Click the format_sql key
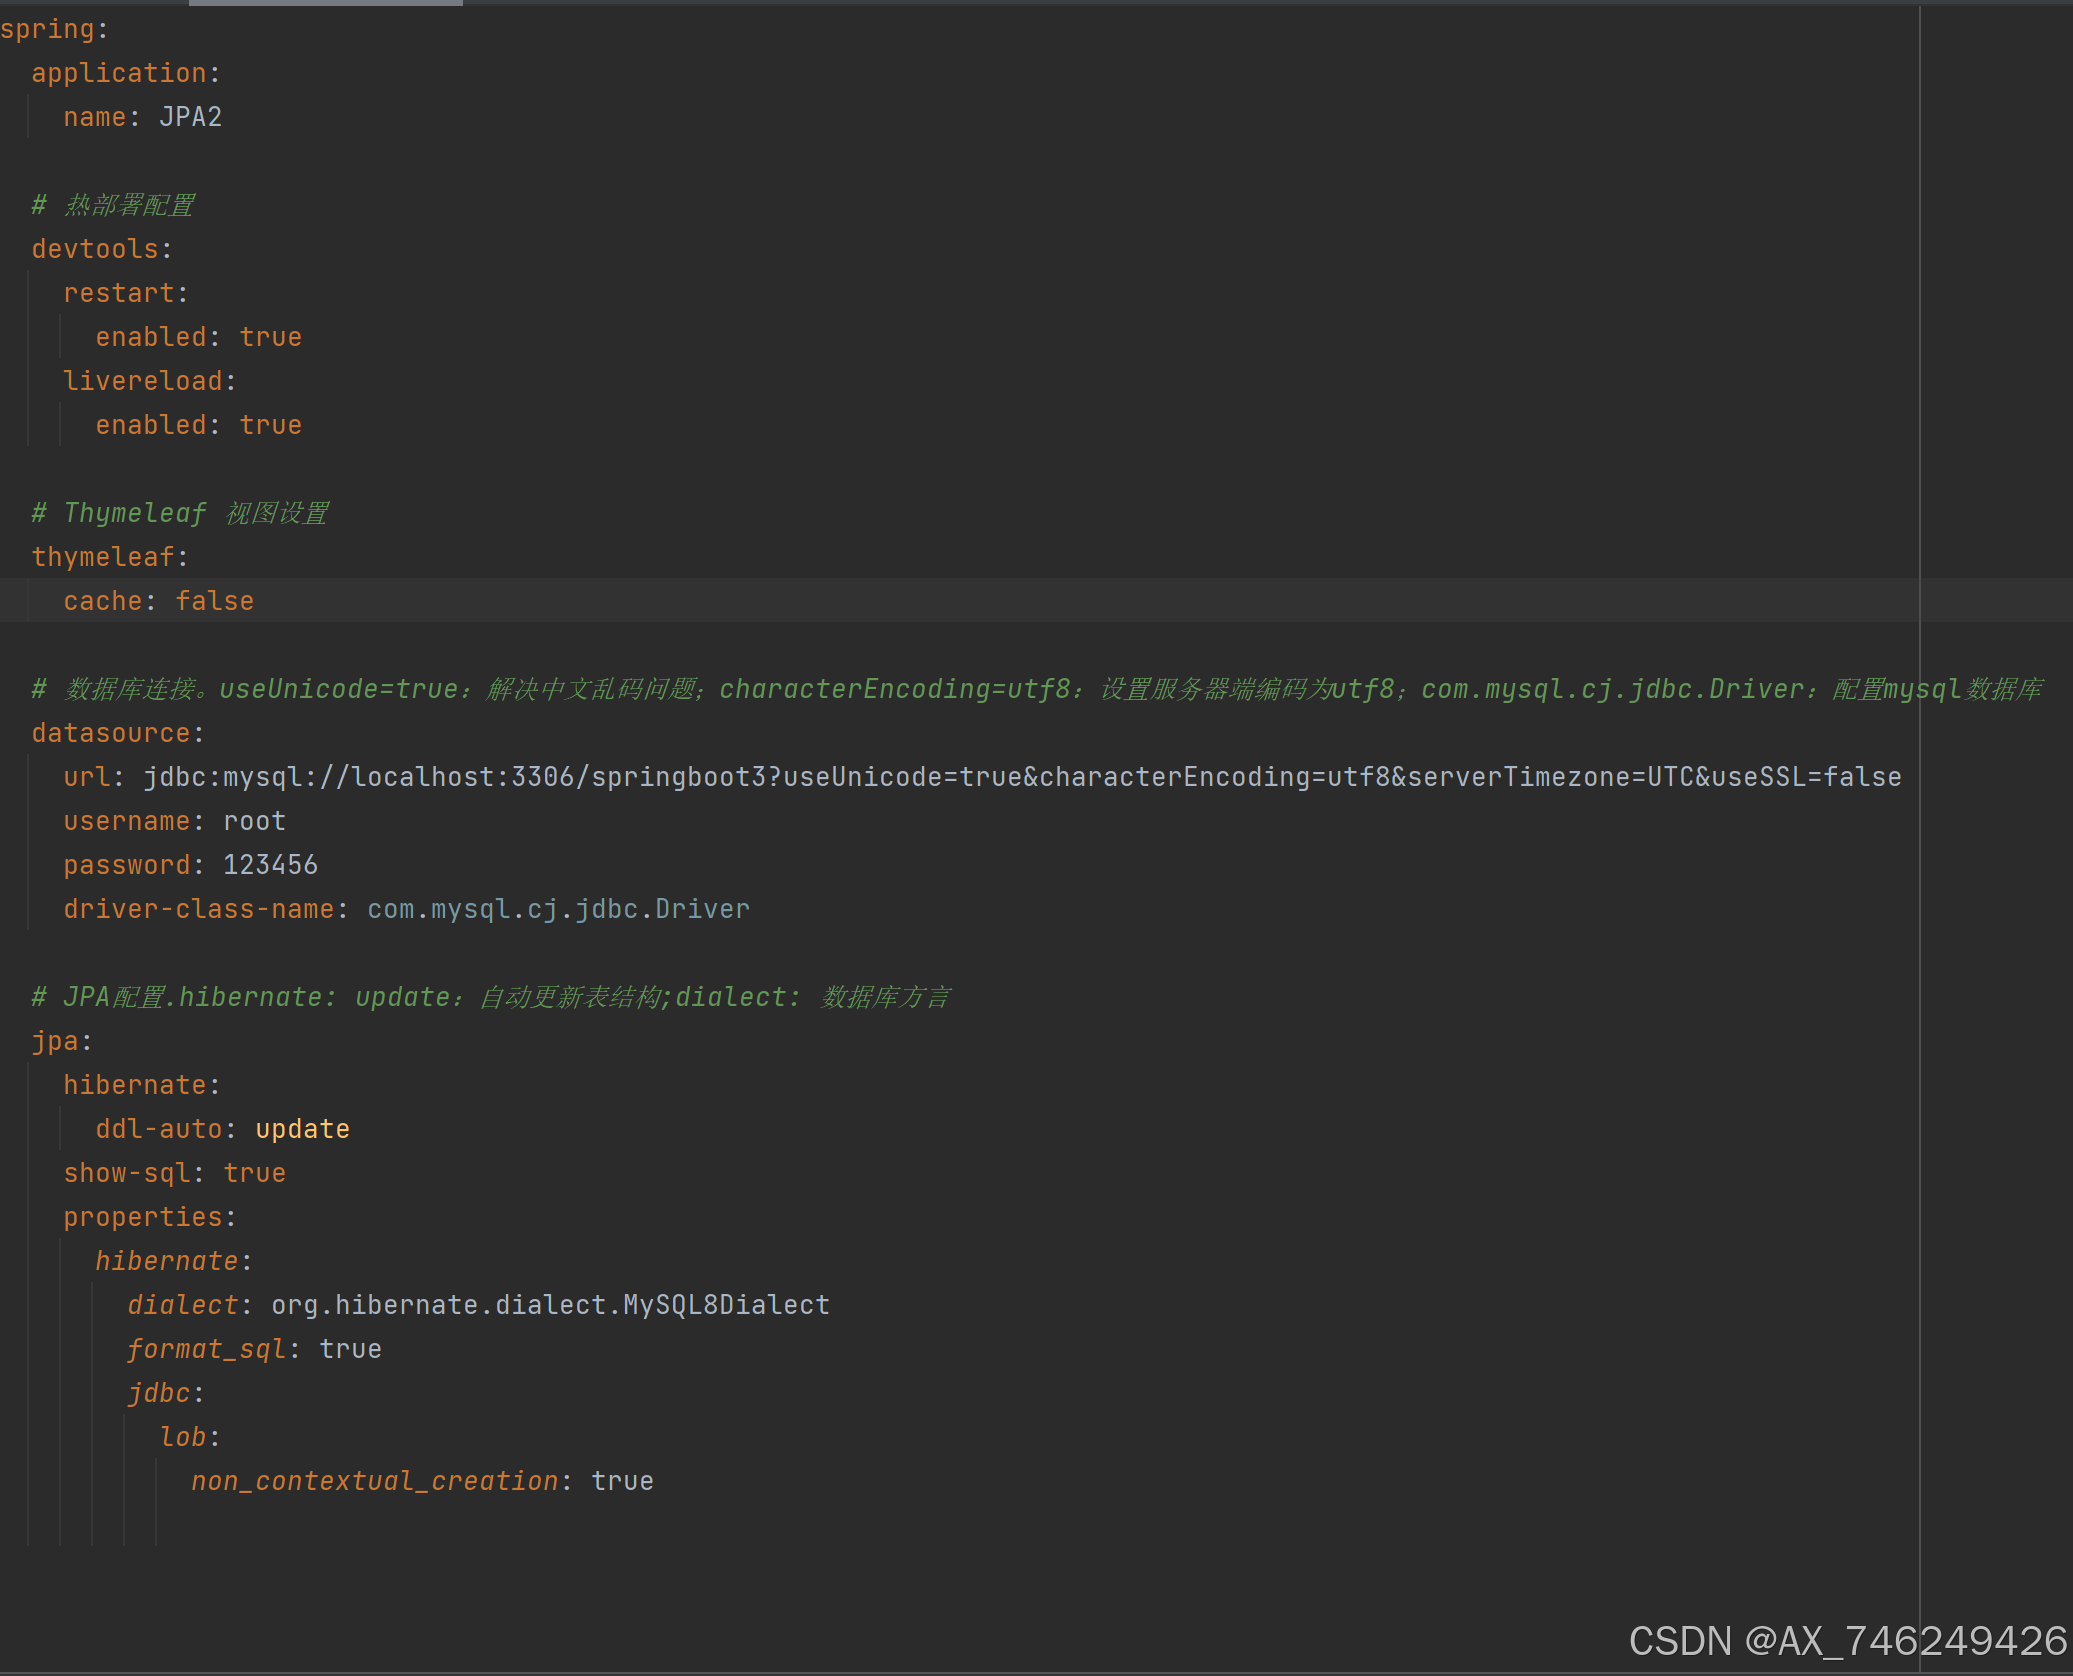This screenshot has width=2073, height=1676. click(x=207, y=1348)
